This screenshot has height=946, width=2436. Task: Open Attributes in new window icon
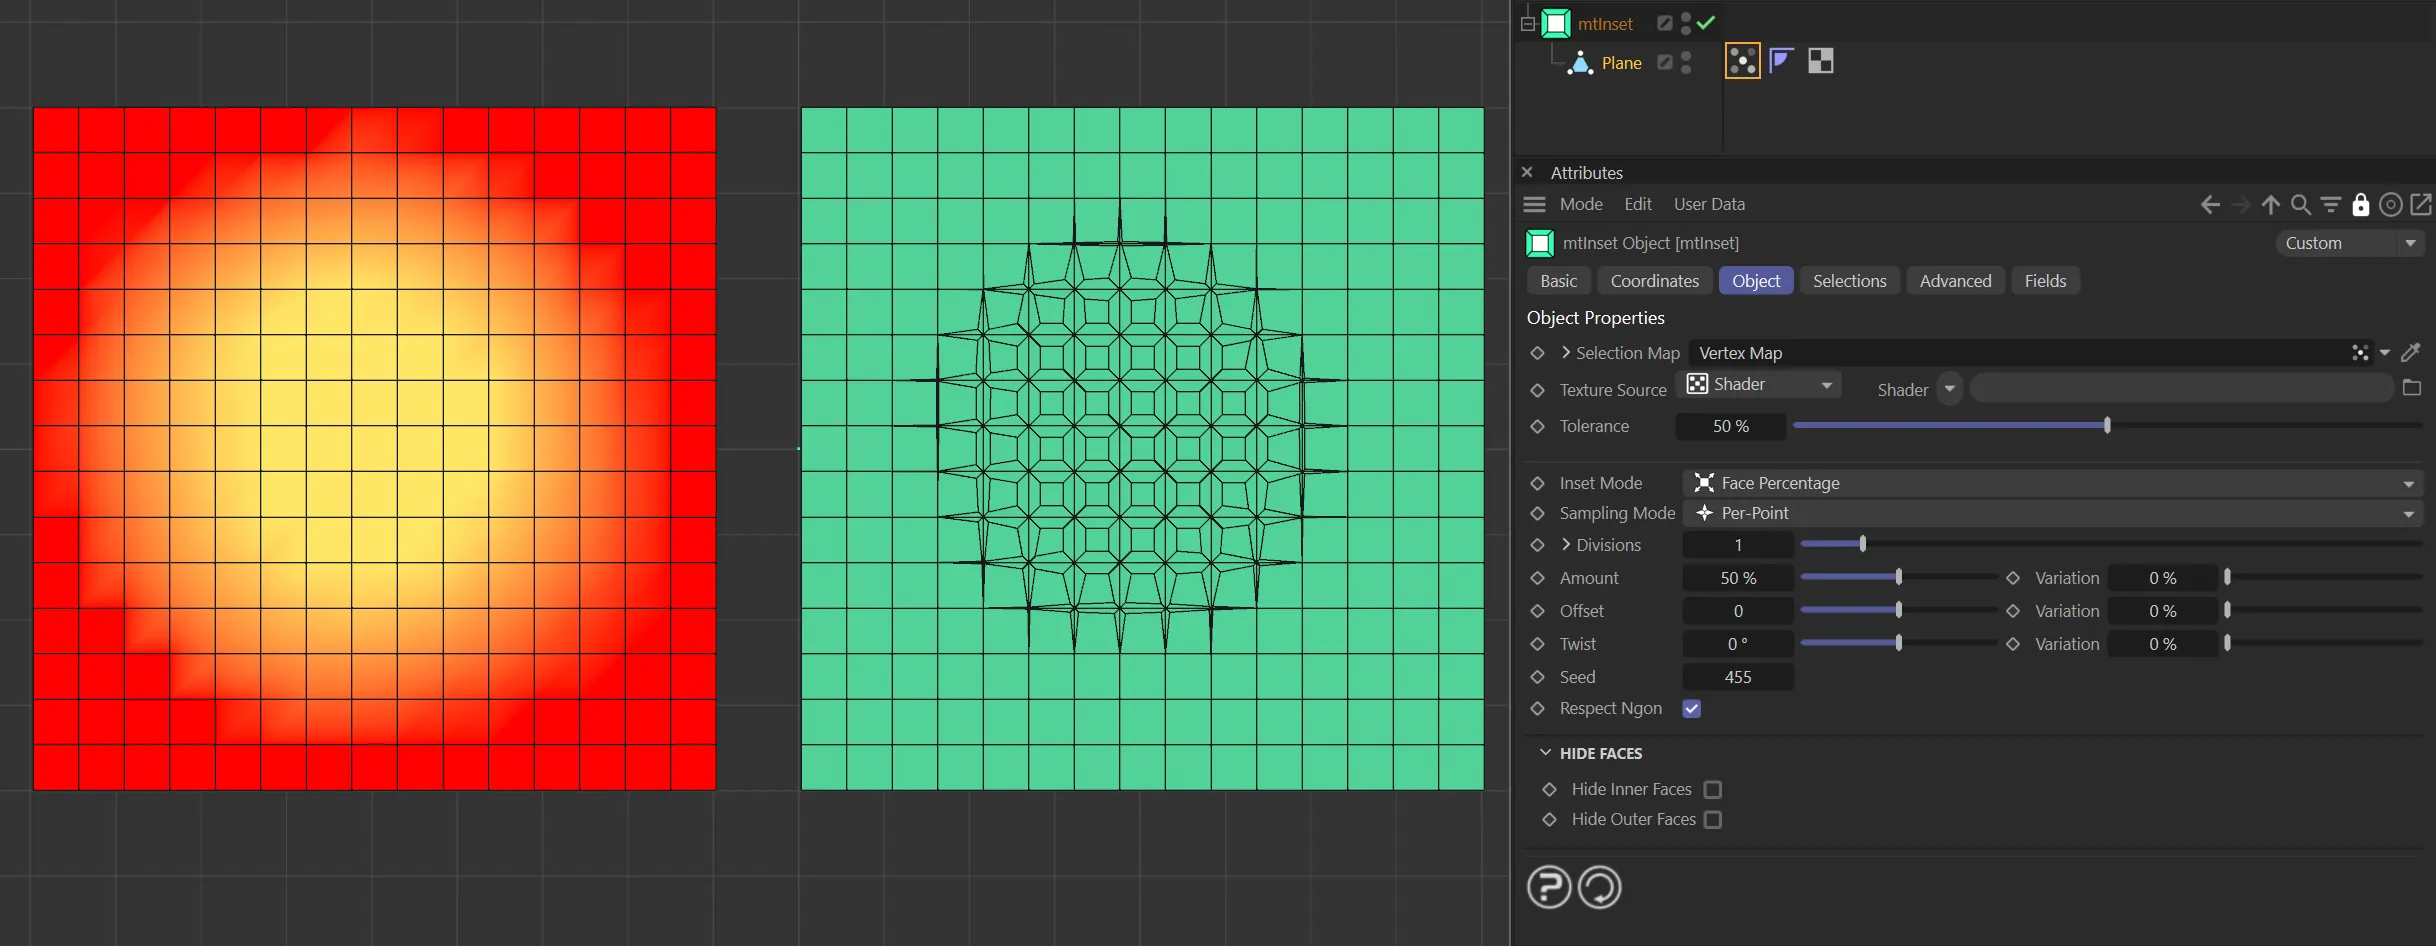point(2420,205)
